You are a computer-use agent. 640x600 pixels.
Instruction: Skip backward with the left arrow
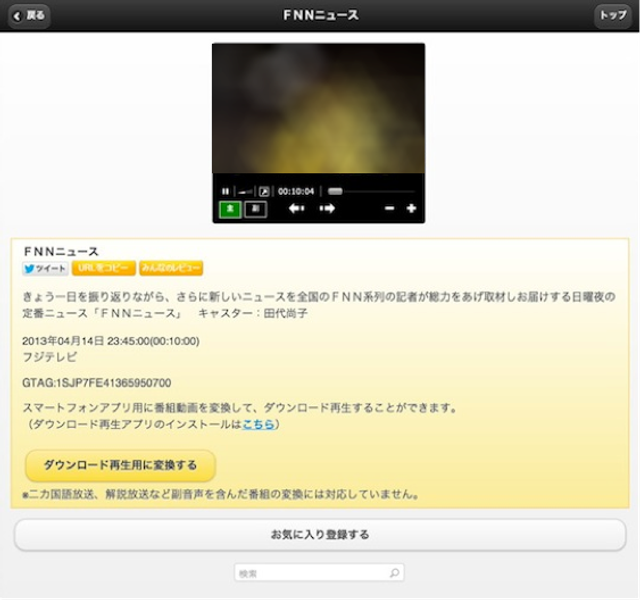click(297, 209)
